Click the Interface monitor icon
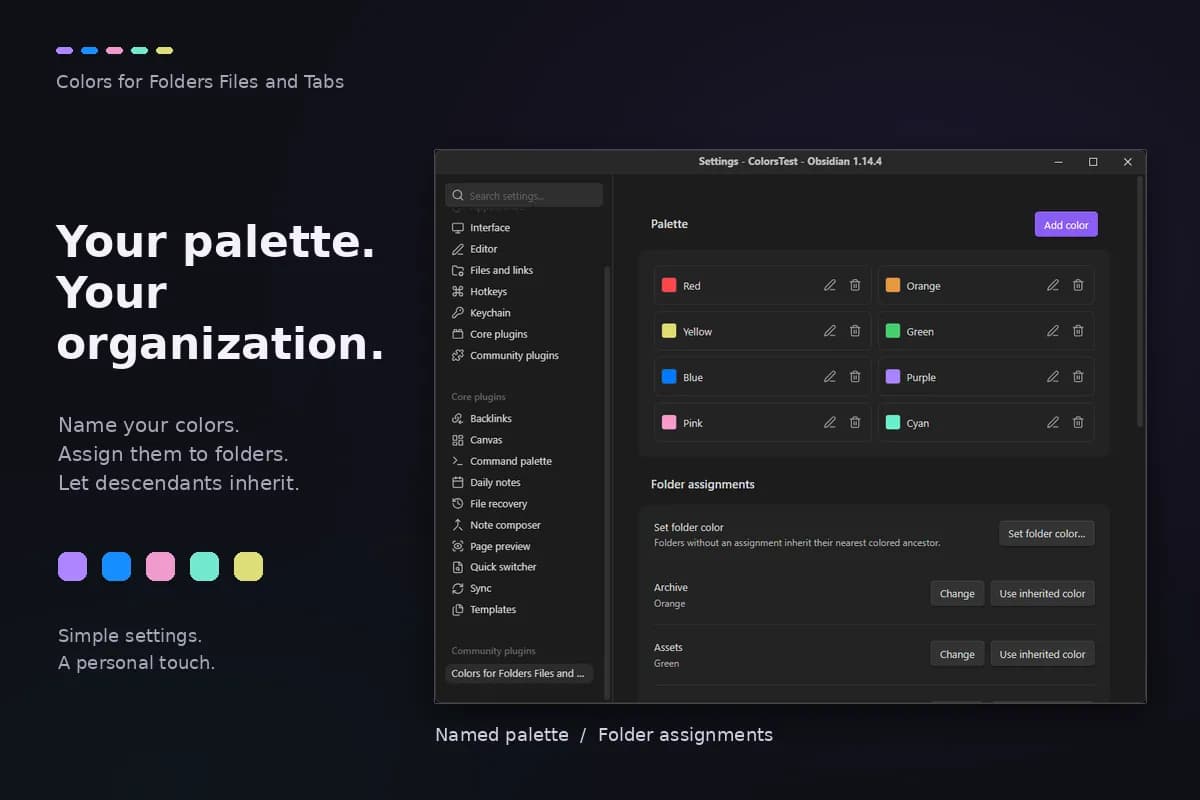 (x=458, y=228)
